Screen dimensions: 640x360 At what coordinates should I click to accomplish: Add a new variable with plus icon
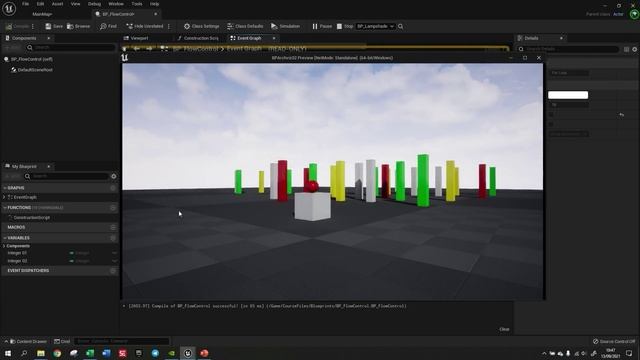113,238
